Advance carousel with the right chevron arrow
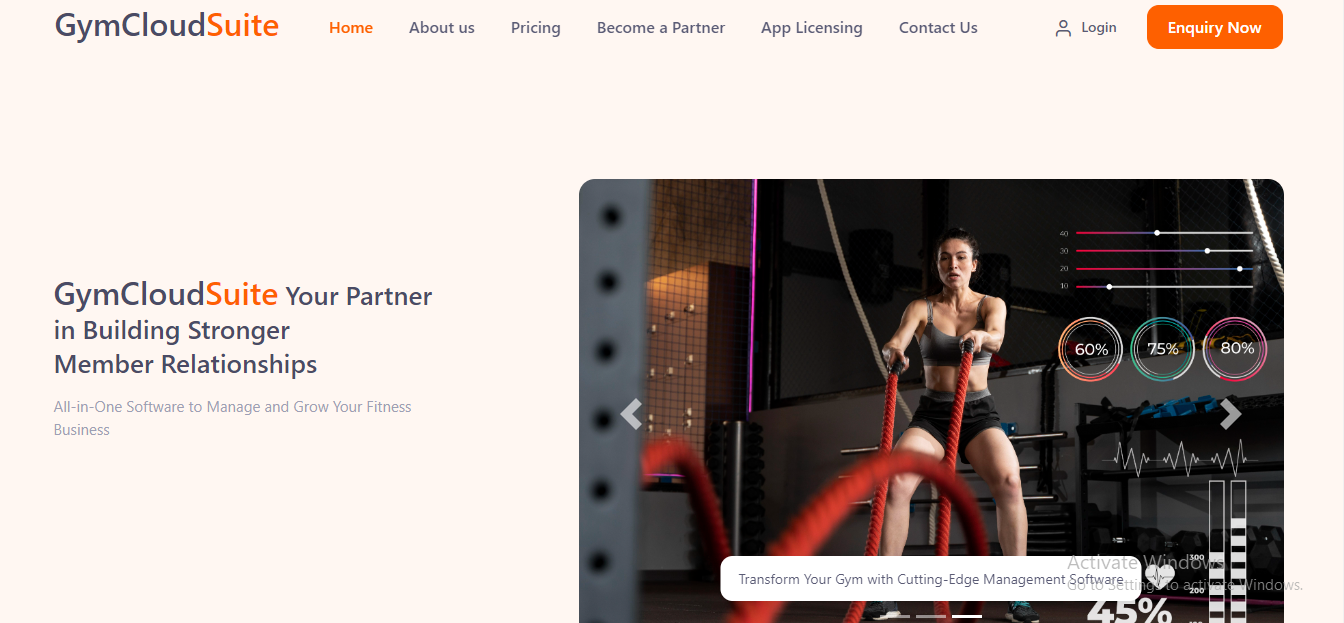 pyautogui.click(x=1231, y=413)
